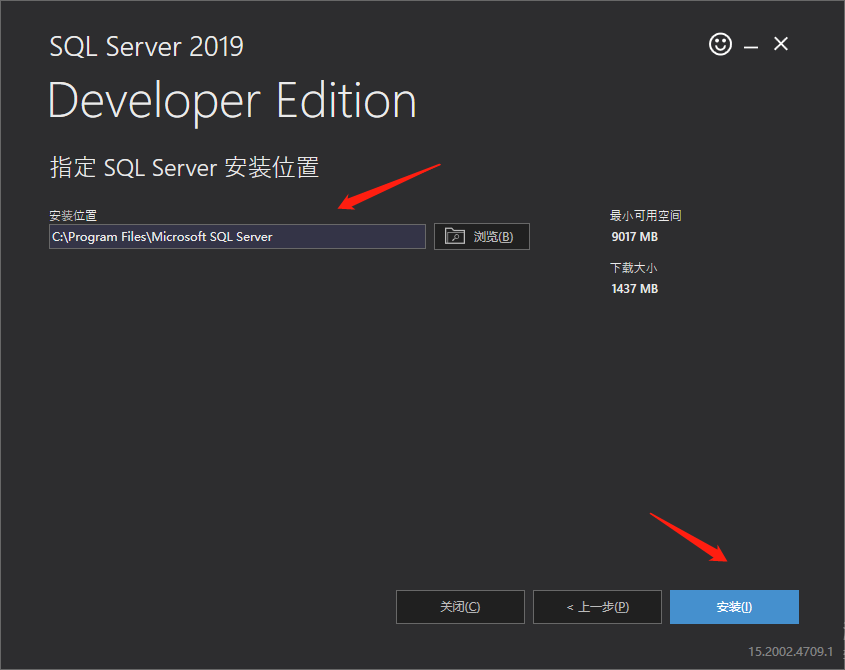
Task: Place cursor in the C:\Program Files path box
Action: pos(237,236)
